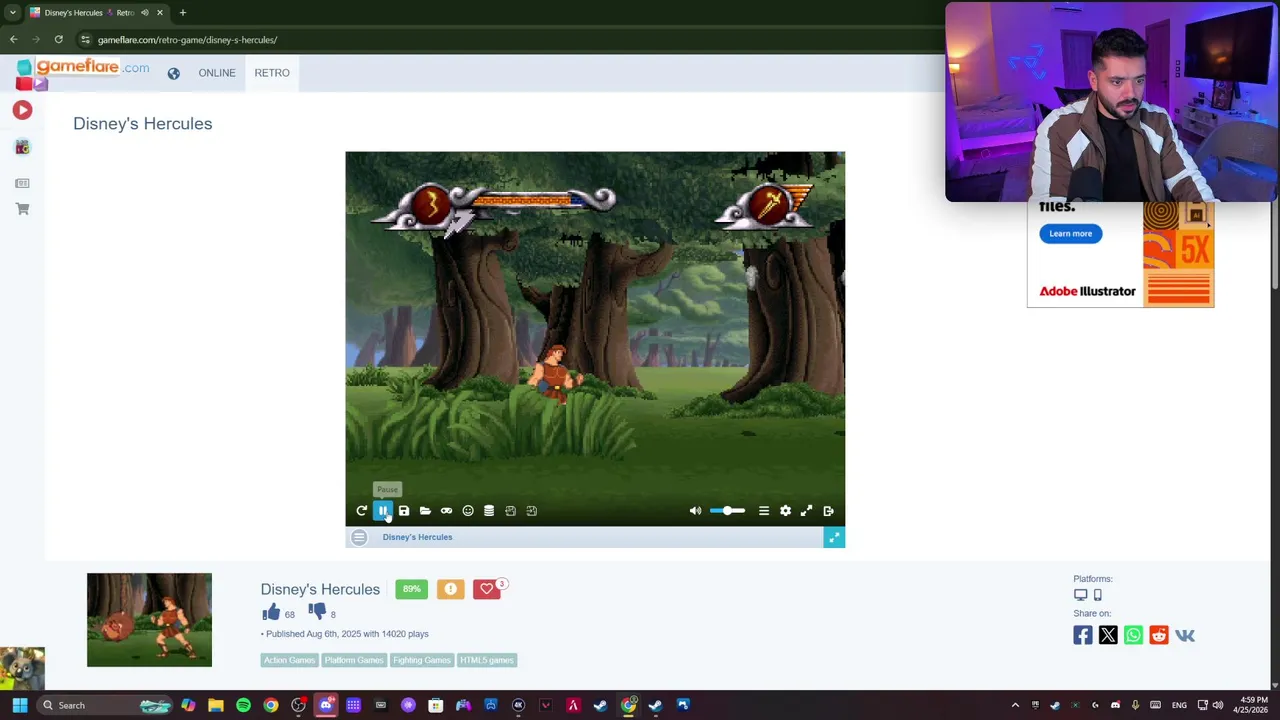The image size is (1280, 720).
Task: Open the news sidebar icon
Action: (22, 183)
